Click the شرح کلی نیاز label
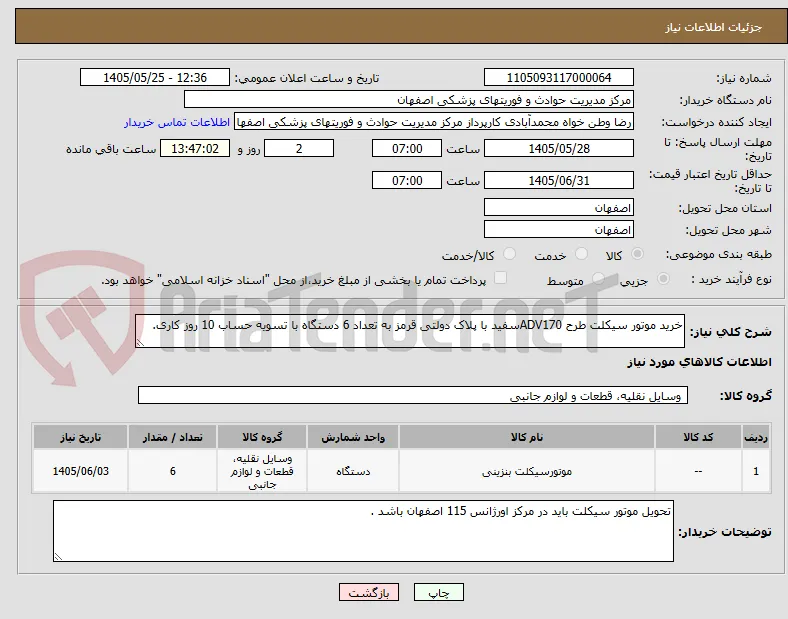This screenshot has height=619, width=788. 731,332
